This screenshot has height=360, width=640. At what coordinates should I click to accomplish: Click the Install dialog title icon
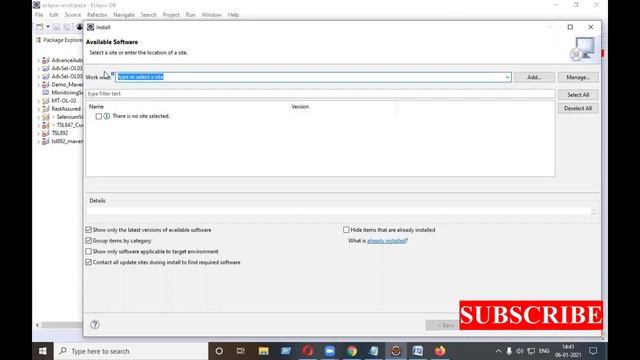point(91,27)
